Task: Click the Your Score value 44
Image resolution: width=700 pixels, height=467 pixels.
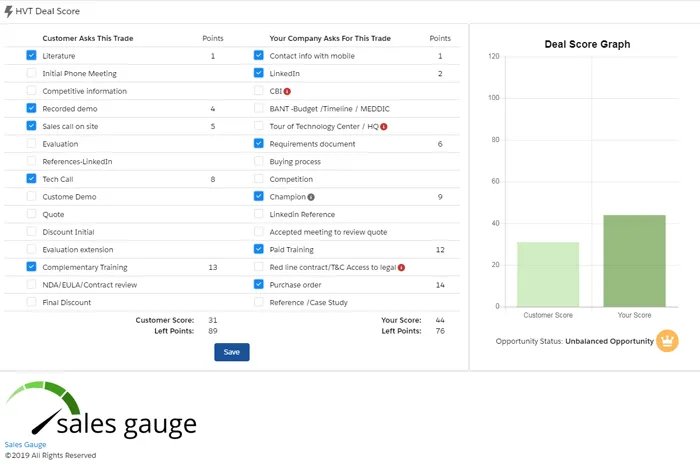Action: pos(440,320)
